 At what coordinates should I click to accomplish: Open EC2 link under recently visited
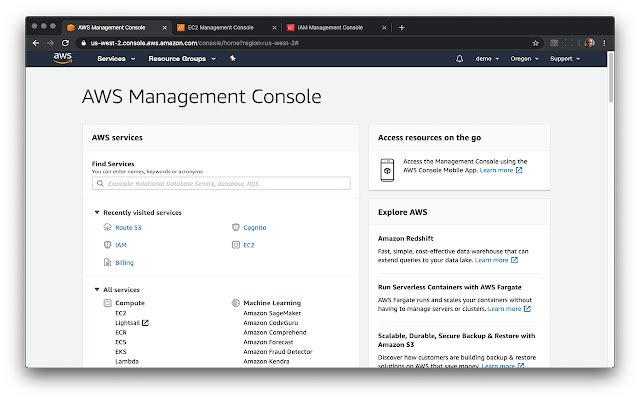[249, 245]
